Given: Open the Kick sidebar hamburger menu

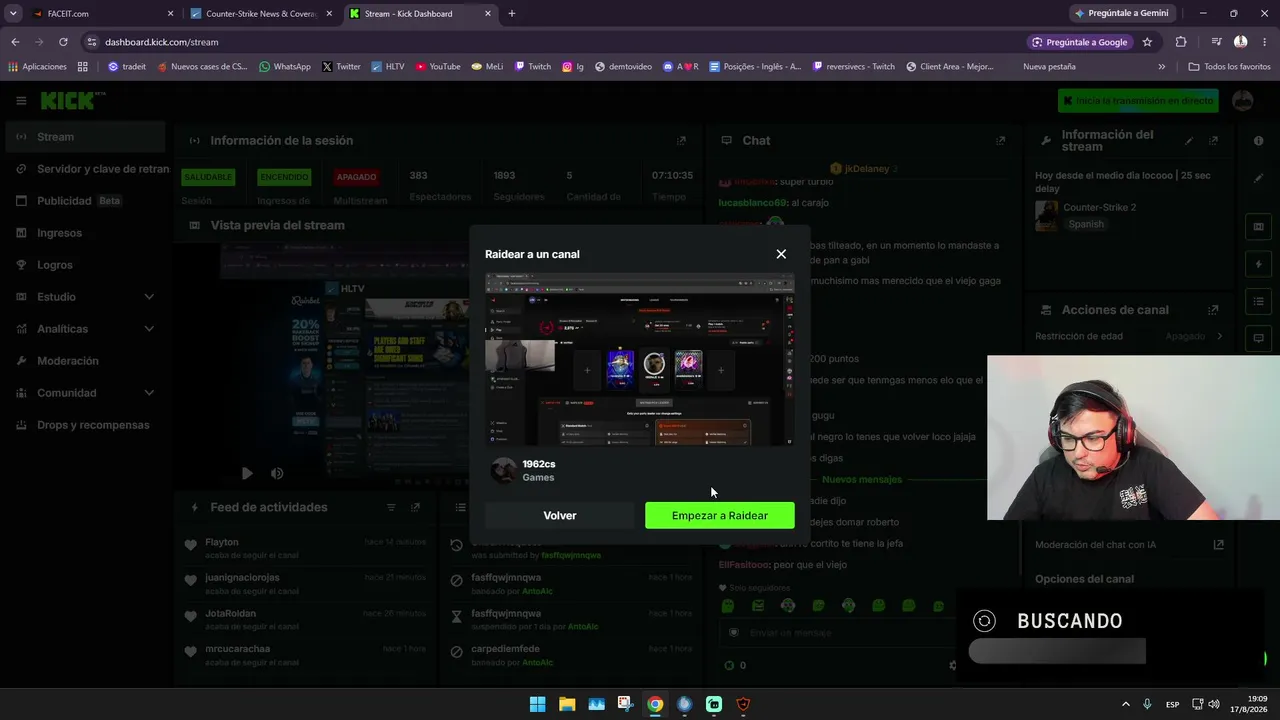Looking at the screenshot, I should (x=21, y=101).
